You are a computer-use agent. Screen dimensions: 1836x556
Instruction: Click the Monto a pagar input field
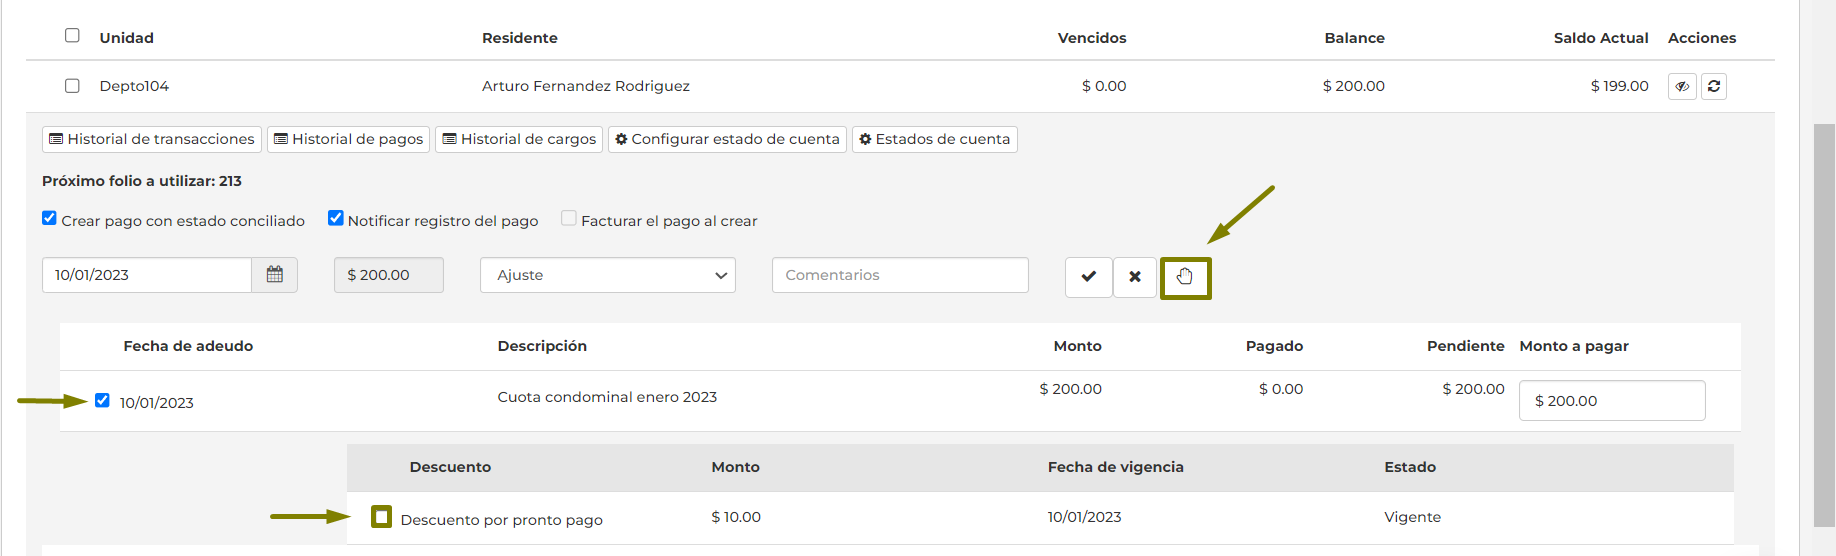point(1611,401)
